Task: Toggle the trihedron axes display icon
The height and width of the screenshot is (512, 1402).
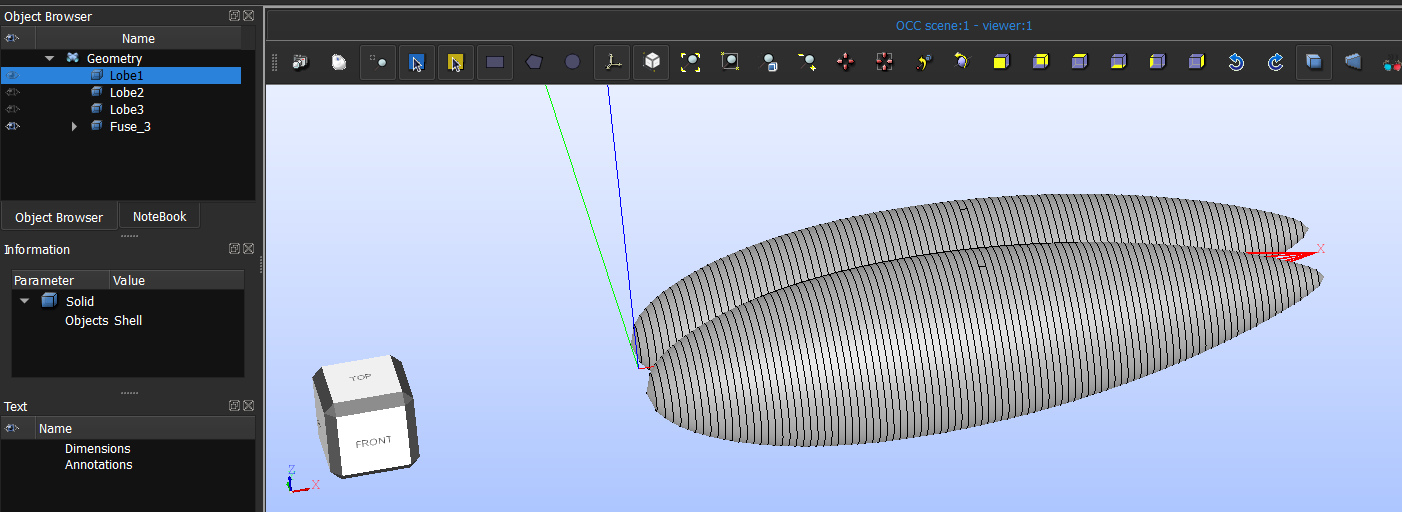Action: (x=612, y=62)
